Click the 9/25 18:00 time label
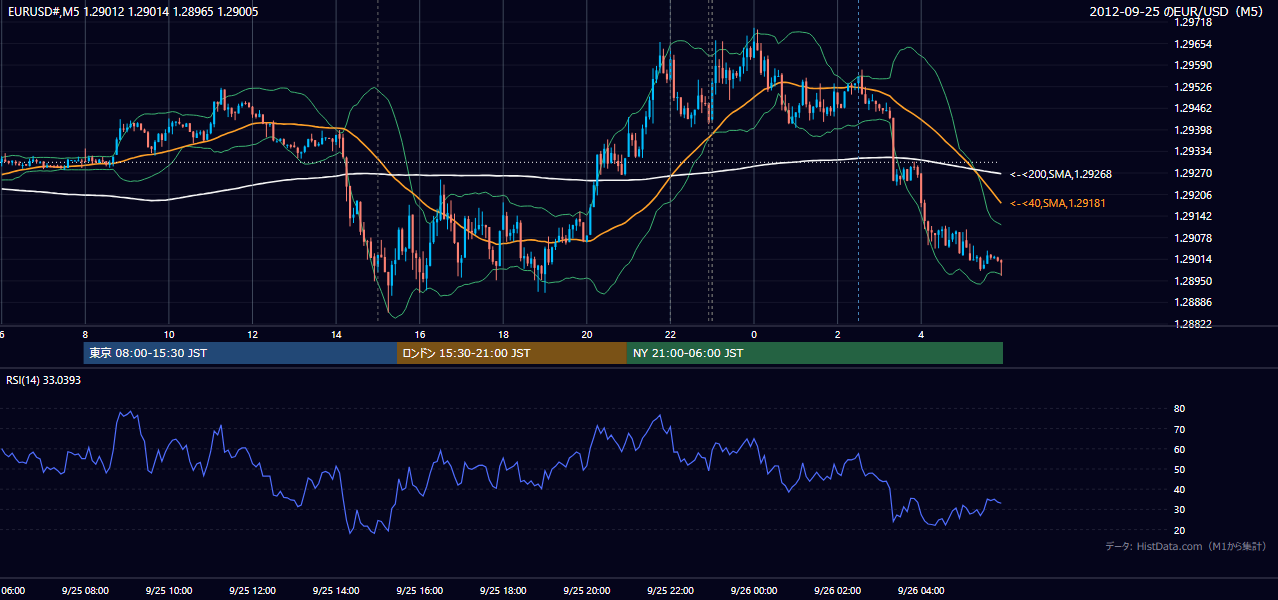The image size is (1278, 600). pos(503,590)
